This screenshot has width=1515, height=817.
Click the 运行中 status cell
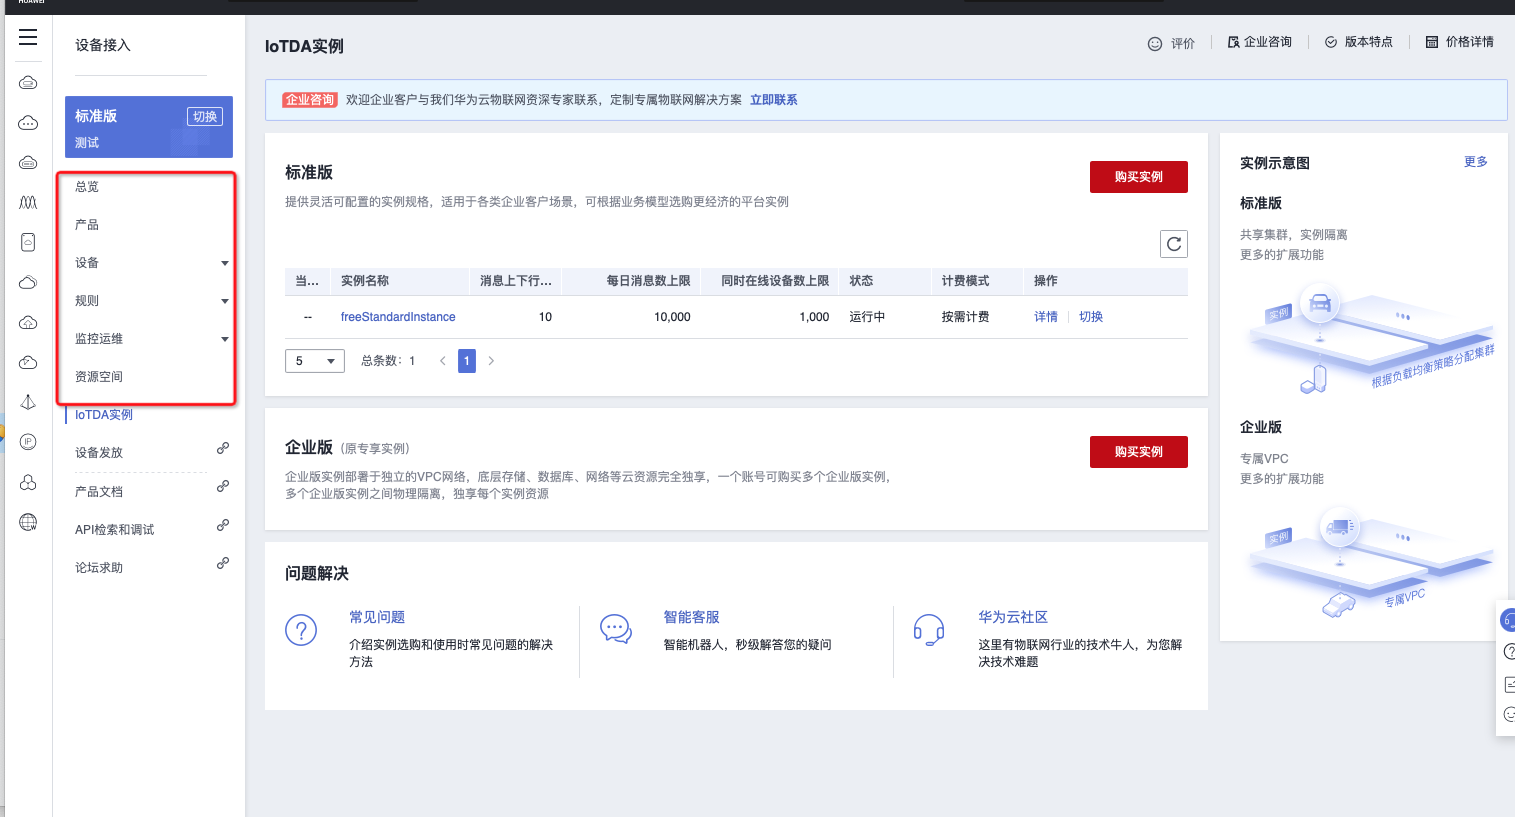[867, 317]
